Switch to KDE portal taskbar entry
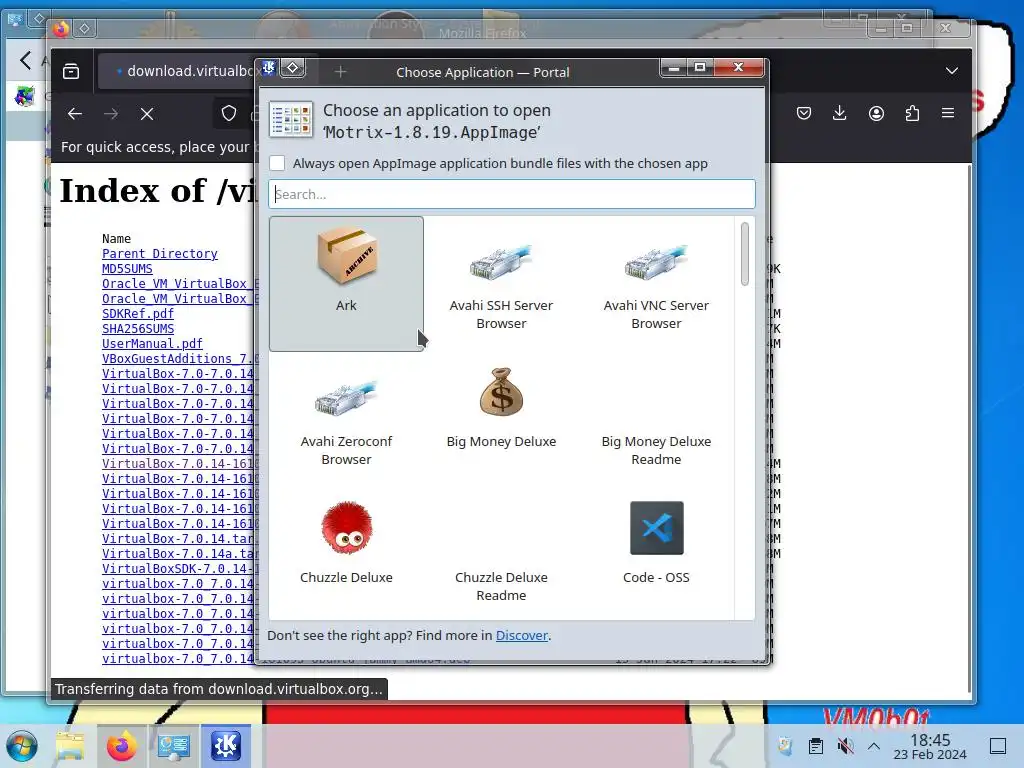 pos(226,746)
